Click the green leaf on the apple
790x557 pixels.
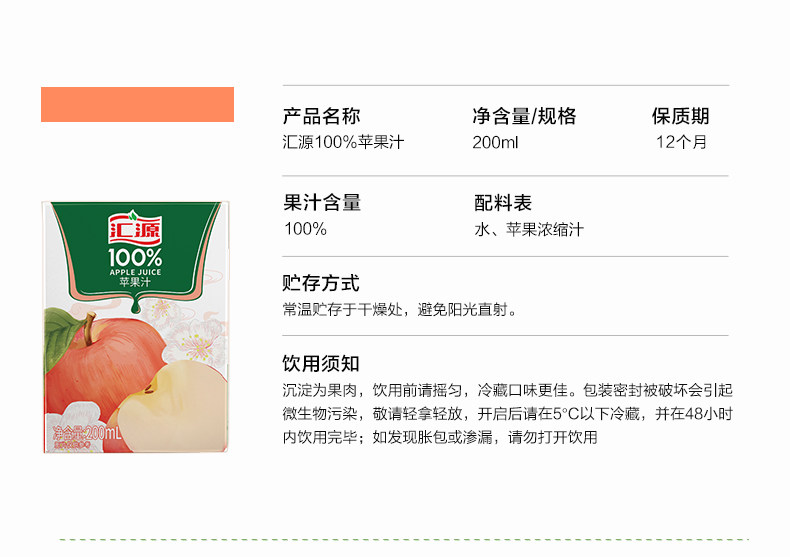[63, 336]
